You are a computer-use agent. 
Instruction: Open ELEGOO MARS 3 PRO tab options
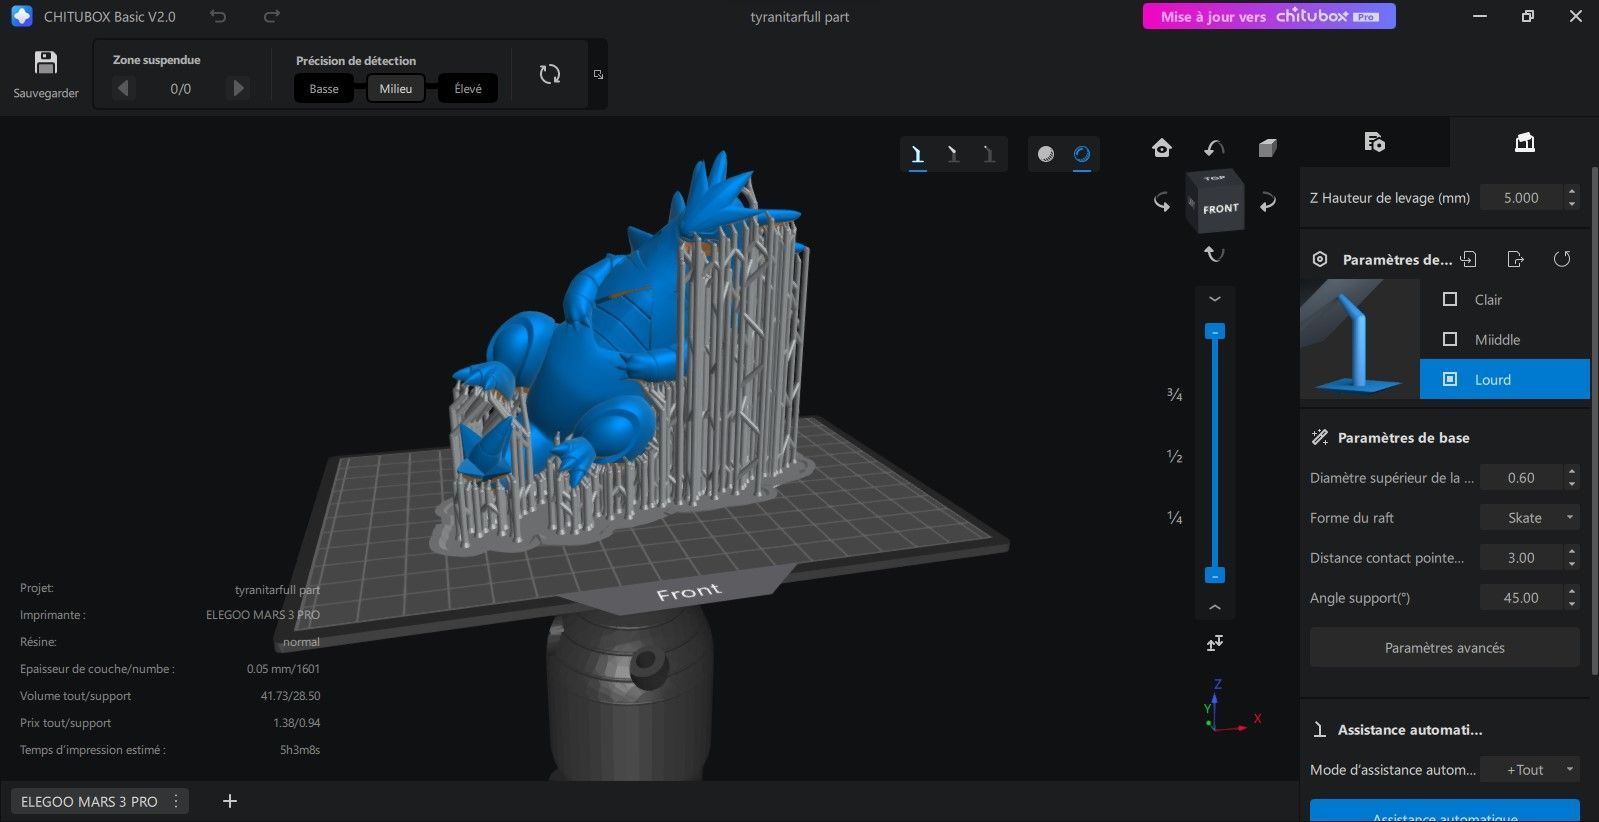pos(176,801)
